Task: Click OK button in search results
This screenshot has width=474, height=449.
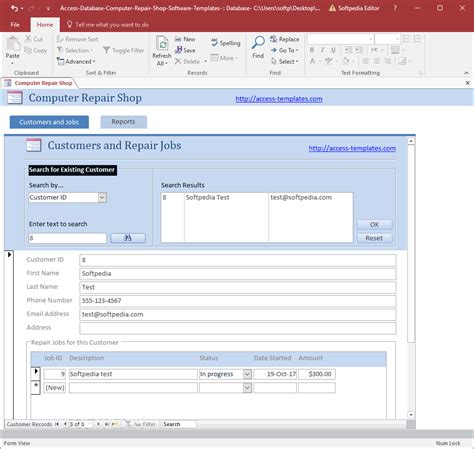Action: 374,224
